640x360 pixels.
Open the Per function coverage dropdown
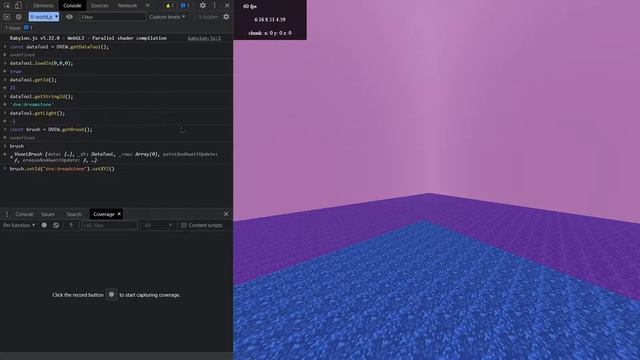tap(19, 225)
